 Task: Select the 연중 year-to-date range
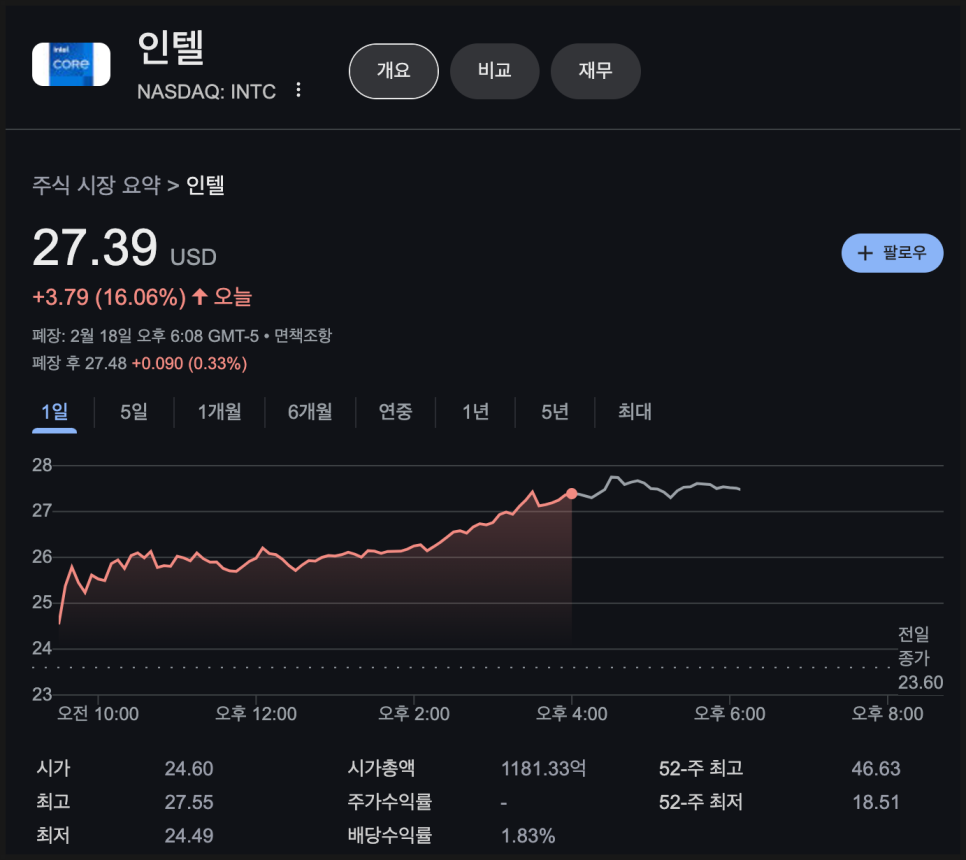point(396,412)
